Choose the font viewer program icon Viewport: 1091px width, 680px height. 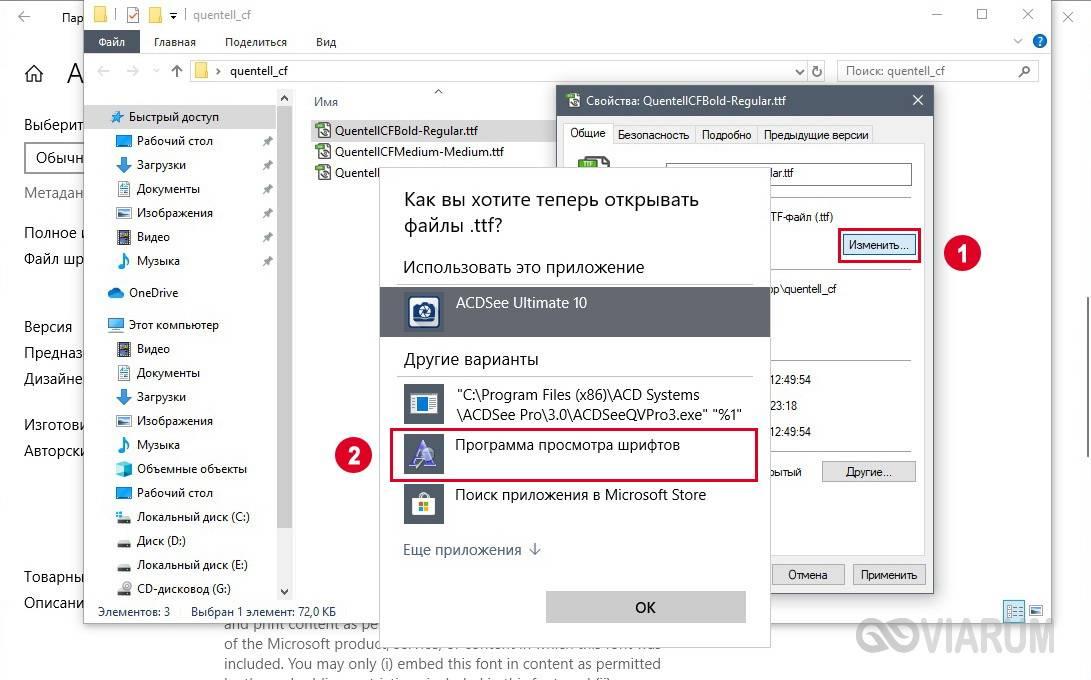tap(423, 454)
